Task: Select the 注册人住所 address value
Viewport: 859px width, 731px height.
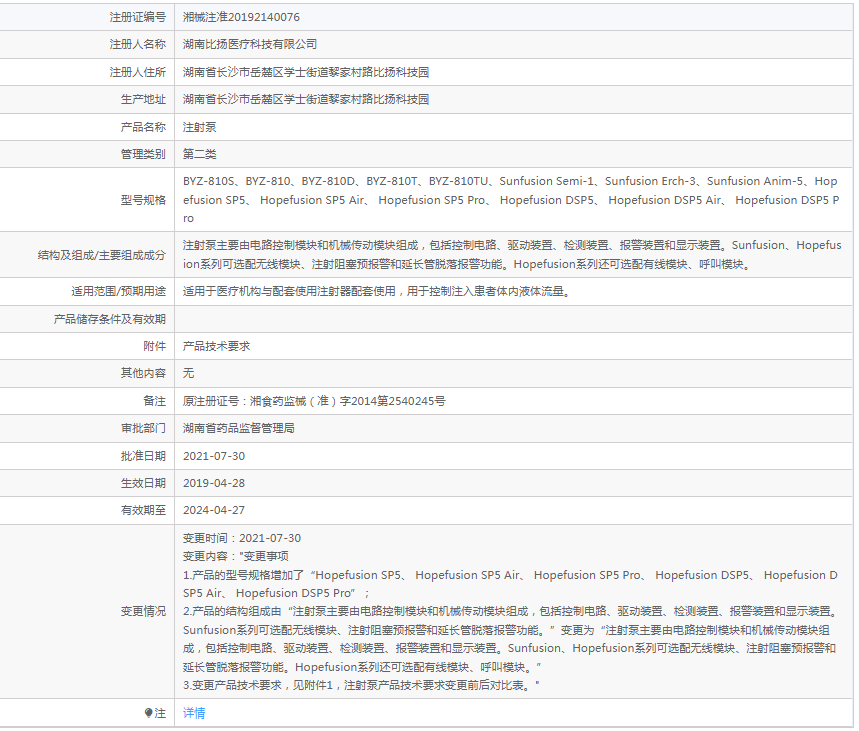Action: click(306, 72)
